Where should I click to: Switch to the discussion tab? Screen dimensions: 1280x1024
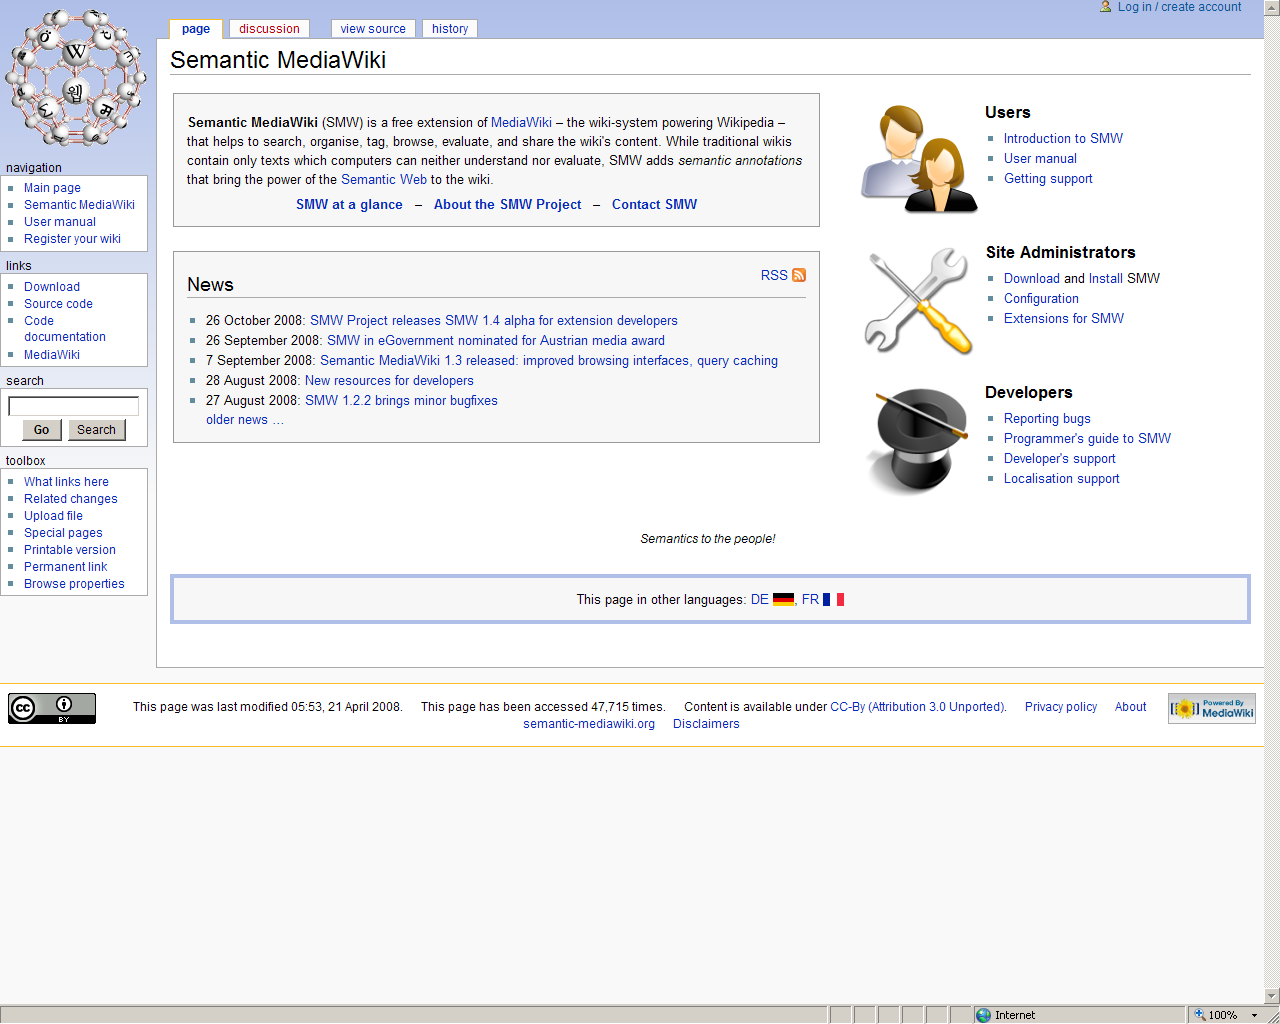coord(269,29)
